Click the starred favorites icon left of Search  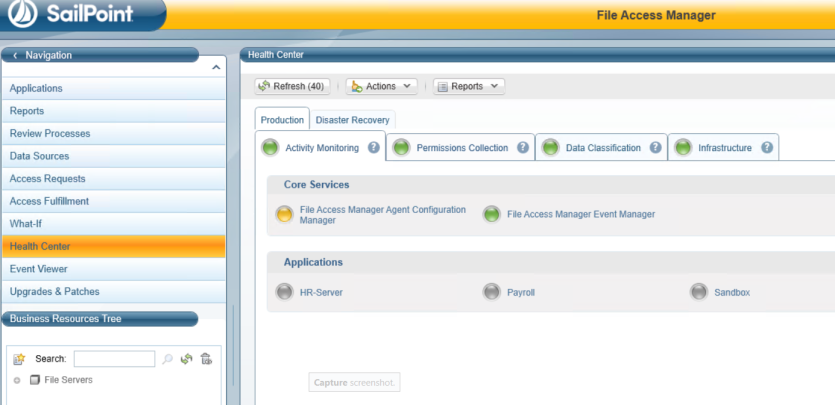(x=18, y=359)
